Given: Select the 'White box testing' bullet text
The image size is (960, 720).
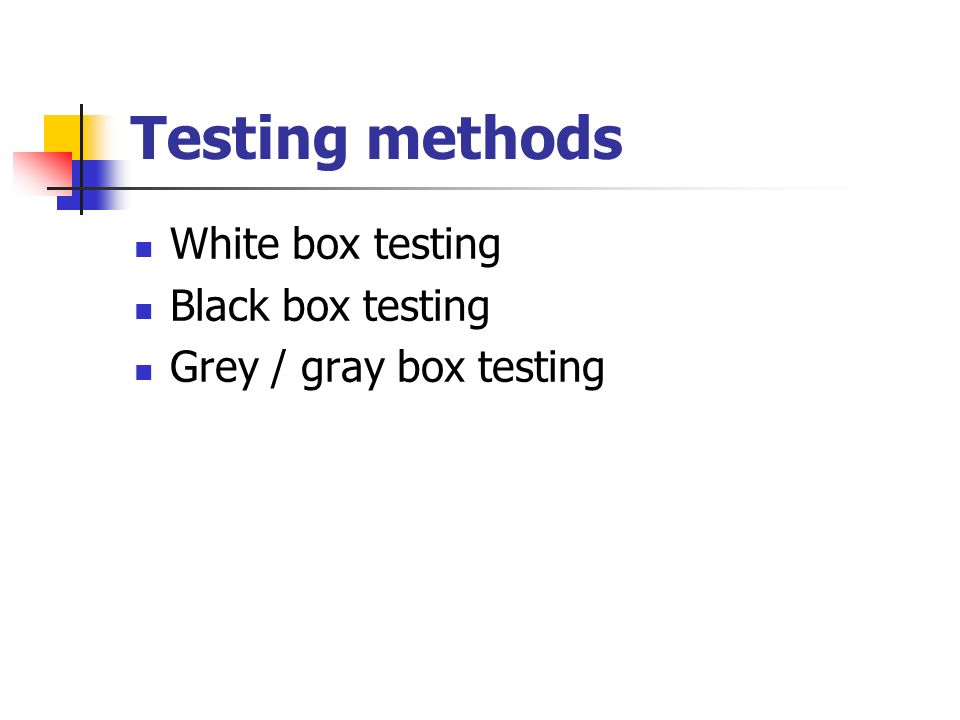Looking at the screenshot, I should pos(335,245).
